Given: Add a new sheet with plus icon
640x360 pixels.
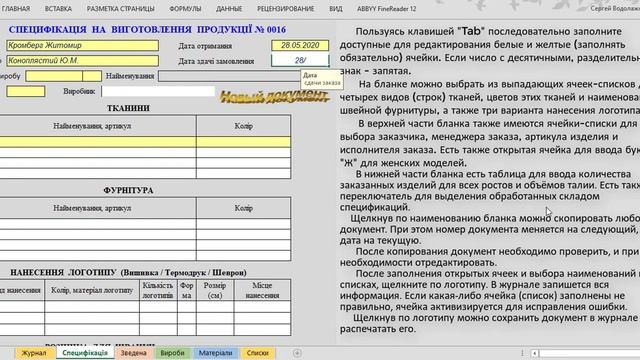Looking at the screenshot, I should [x=297, y=353].
